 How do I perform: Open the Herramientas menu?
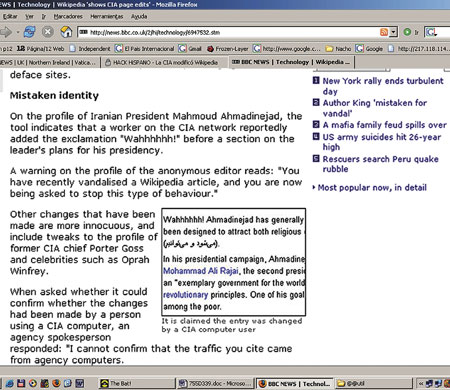coord(107,16)
